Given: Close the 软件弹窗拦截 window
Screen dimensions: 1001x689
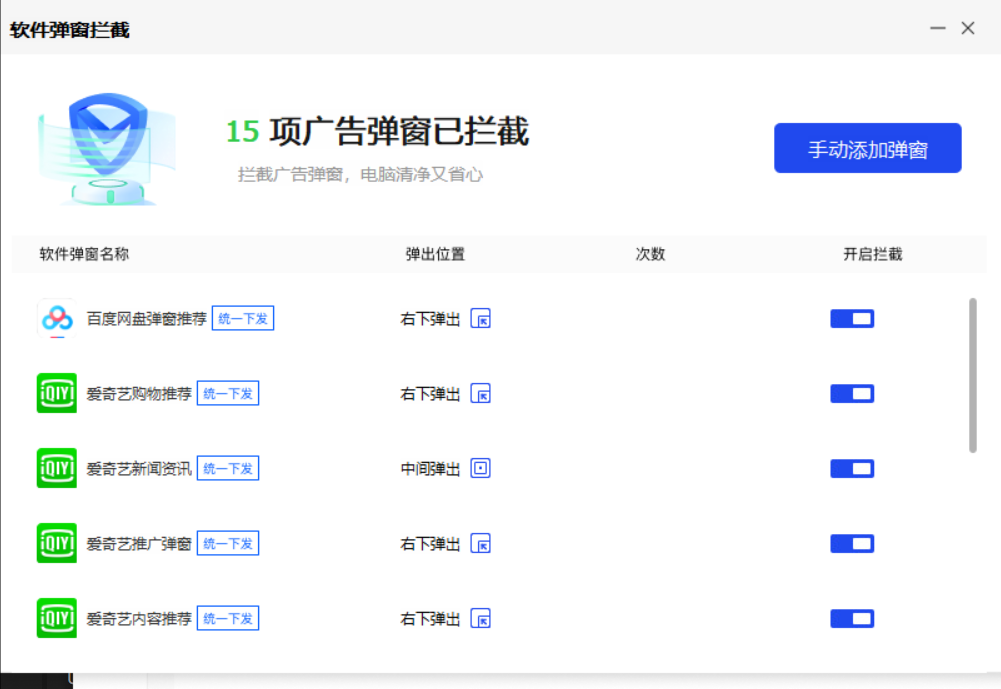Looking at the screenshot, I should (968, 28).
